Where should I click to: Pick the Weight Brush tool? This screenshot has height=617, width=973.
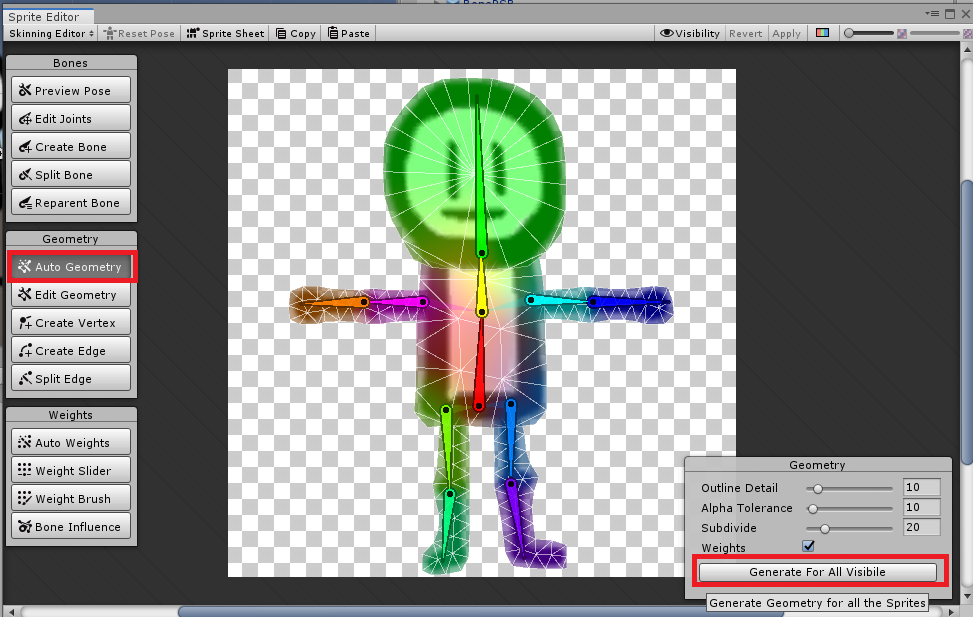71,498
